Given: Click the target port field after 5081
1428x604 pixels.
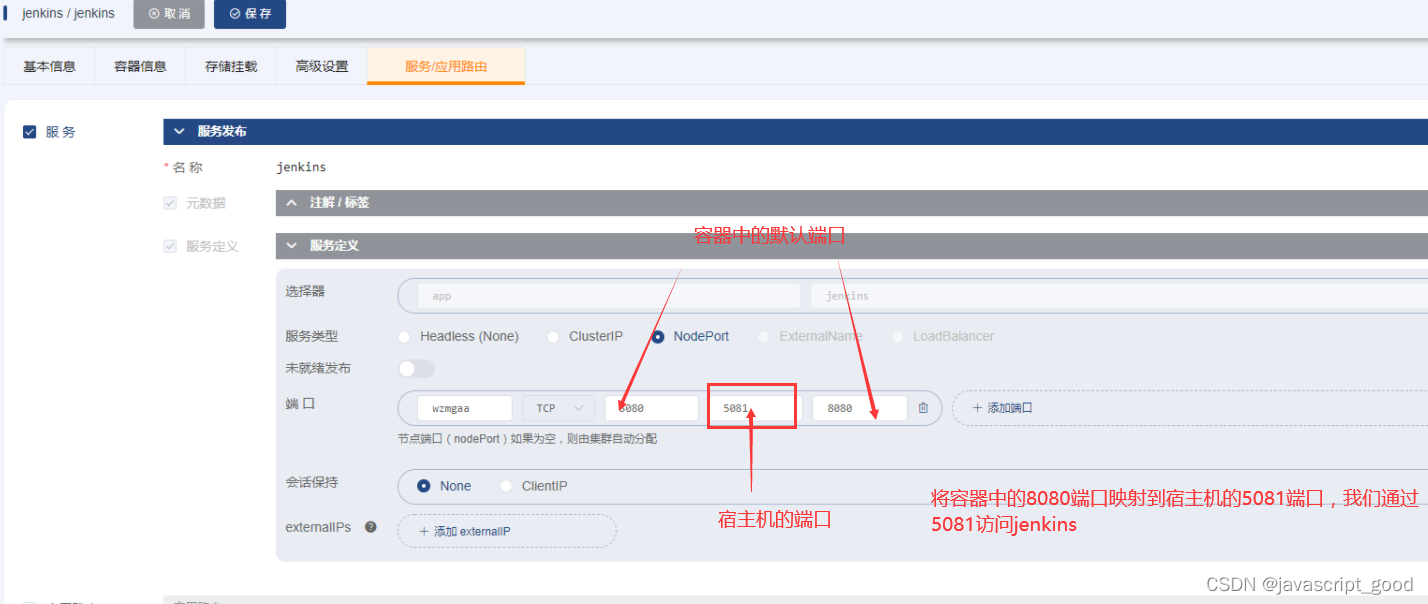Looking at the screenshot, I should [x=859, y=408].
